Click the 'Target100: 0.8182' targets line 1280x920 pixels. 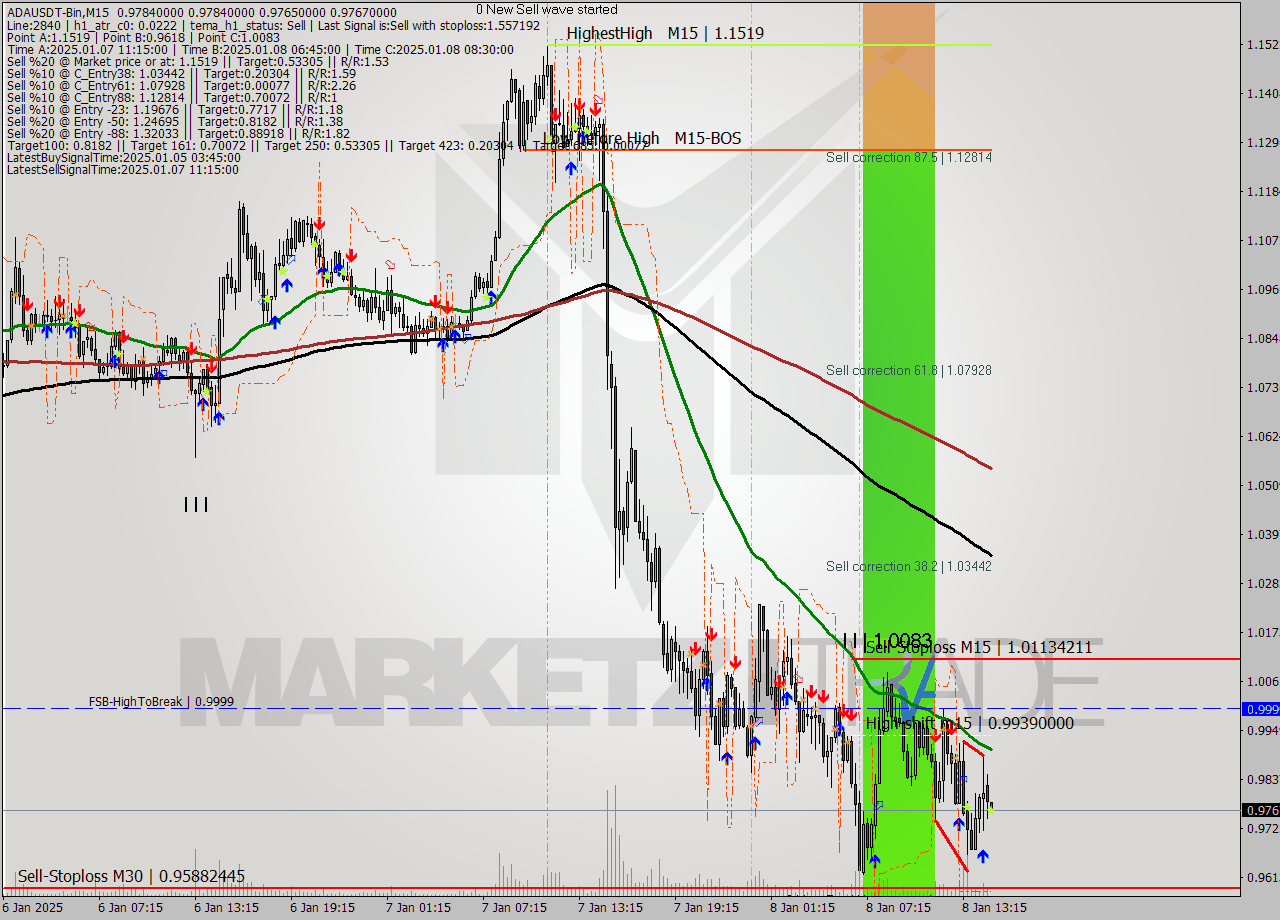pyautogui.click(x=327, y=145)
